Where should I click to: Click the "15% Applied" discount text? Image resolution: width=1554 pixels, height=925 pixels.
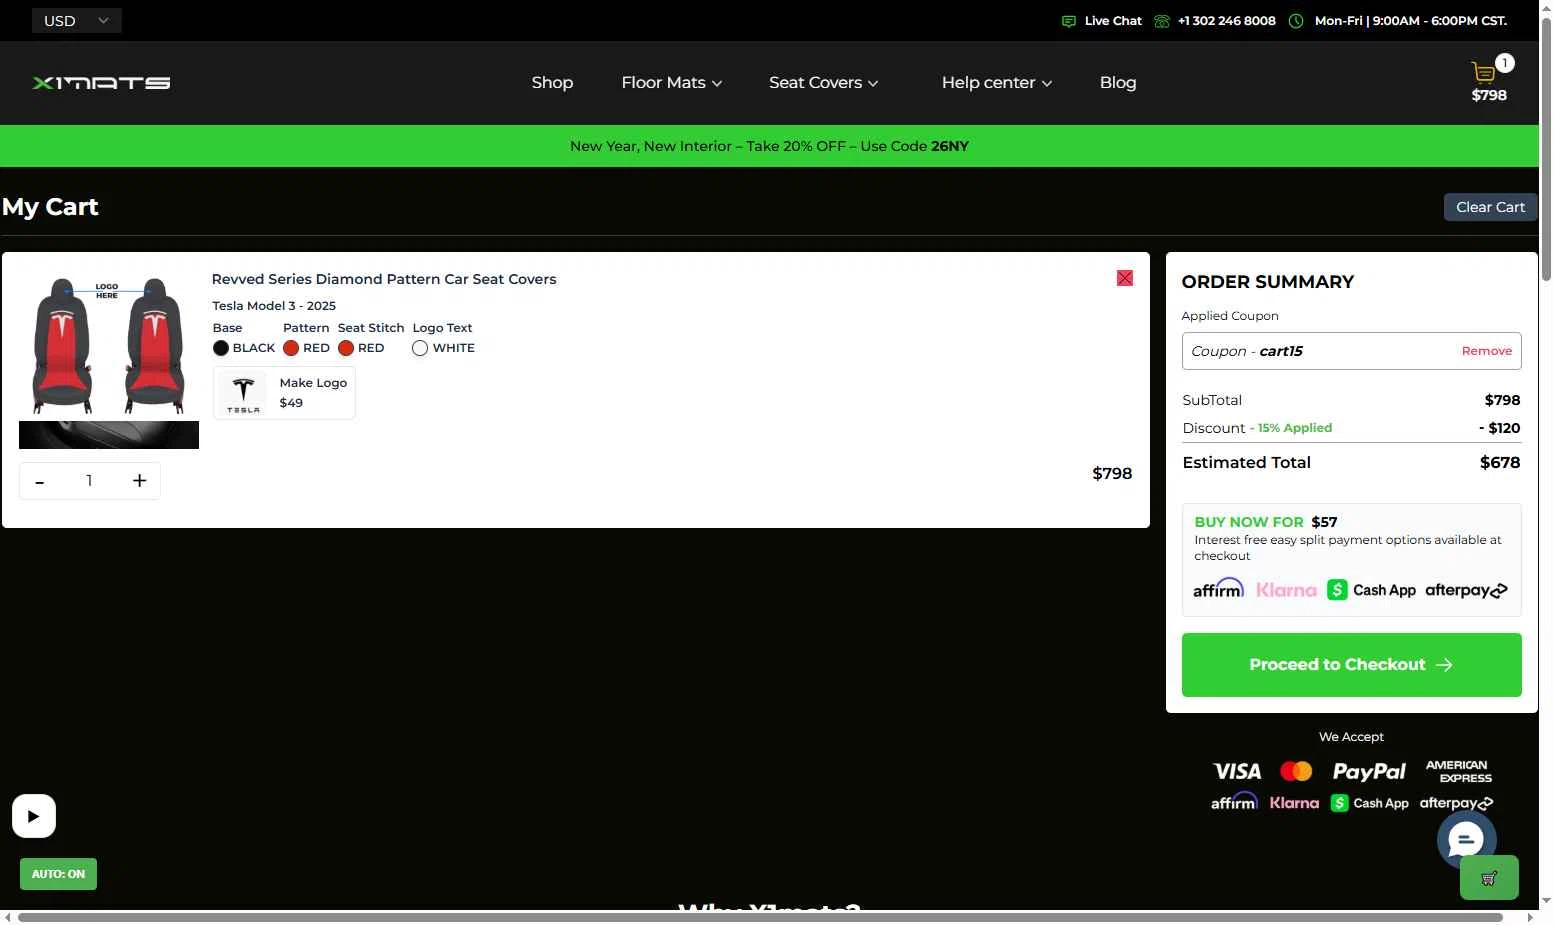point(1295,428)
